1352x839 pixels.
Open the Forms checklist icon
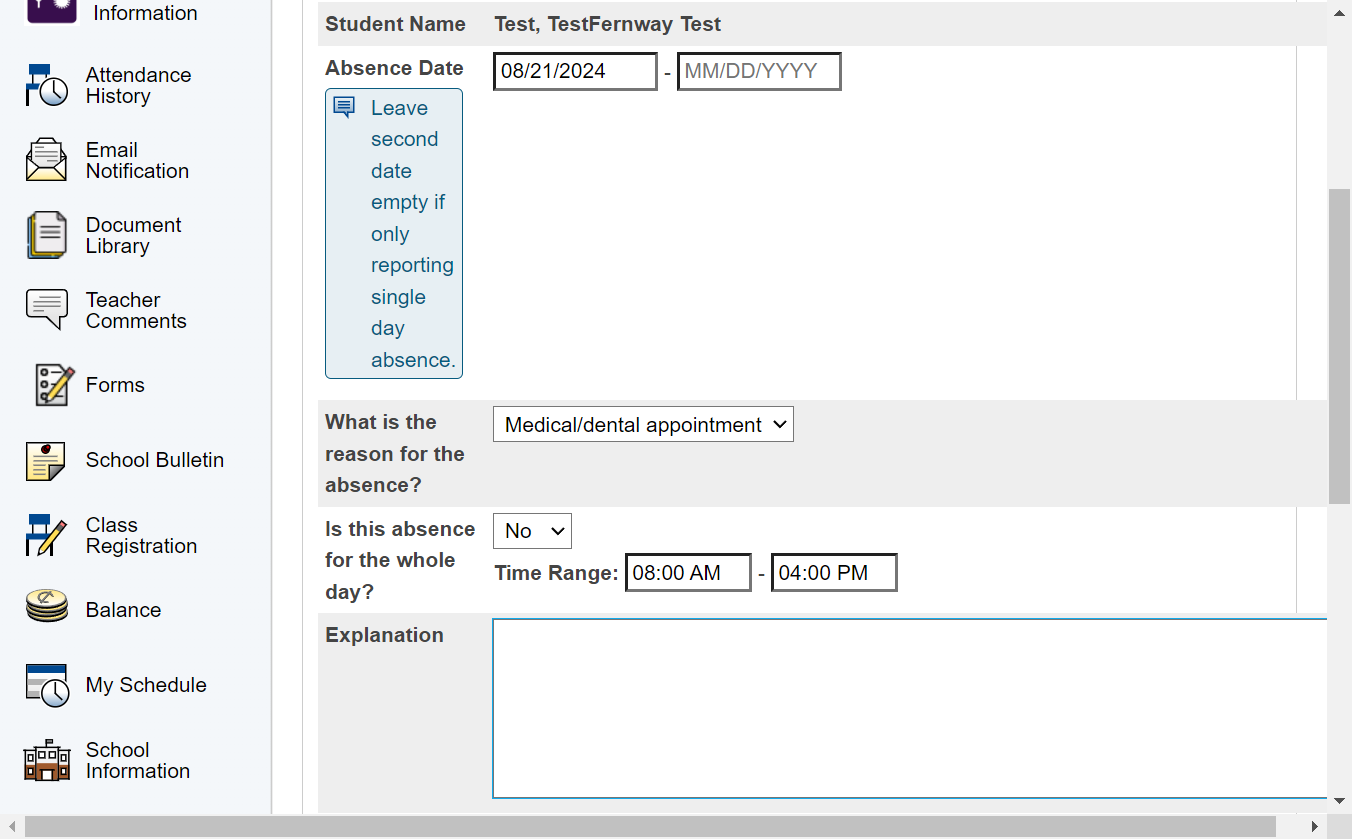pos(55,385)
